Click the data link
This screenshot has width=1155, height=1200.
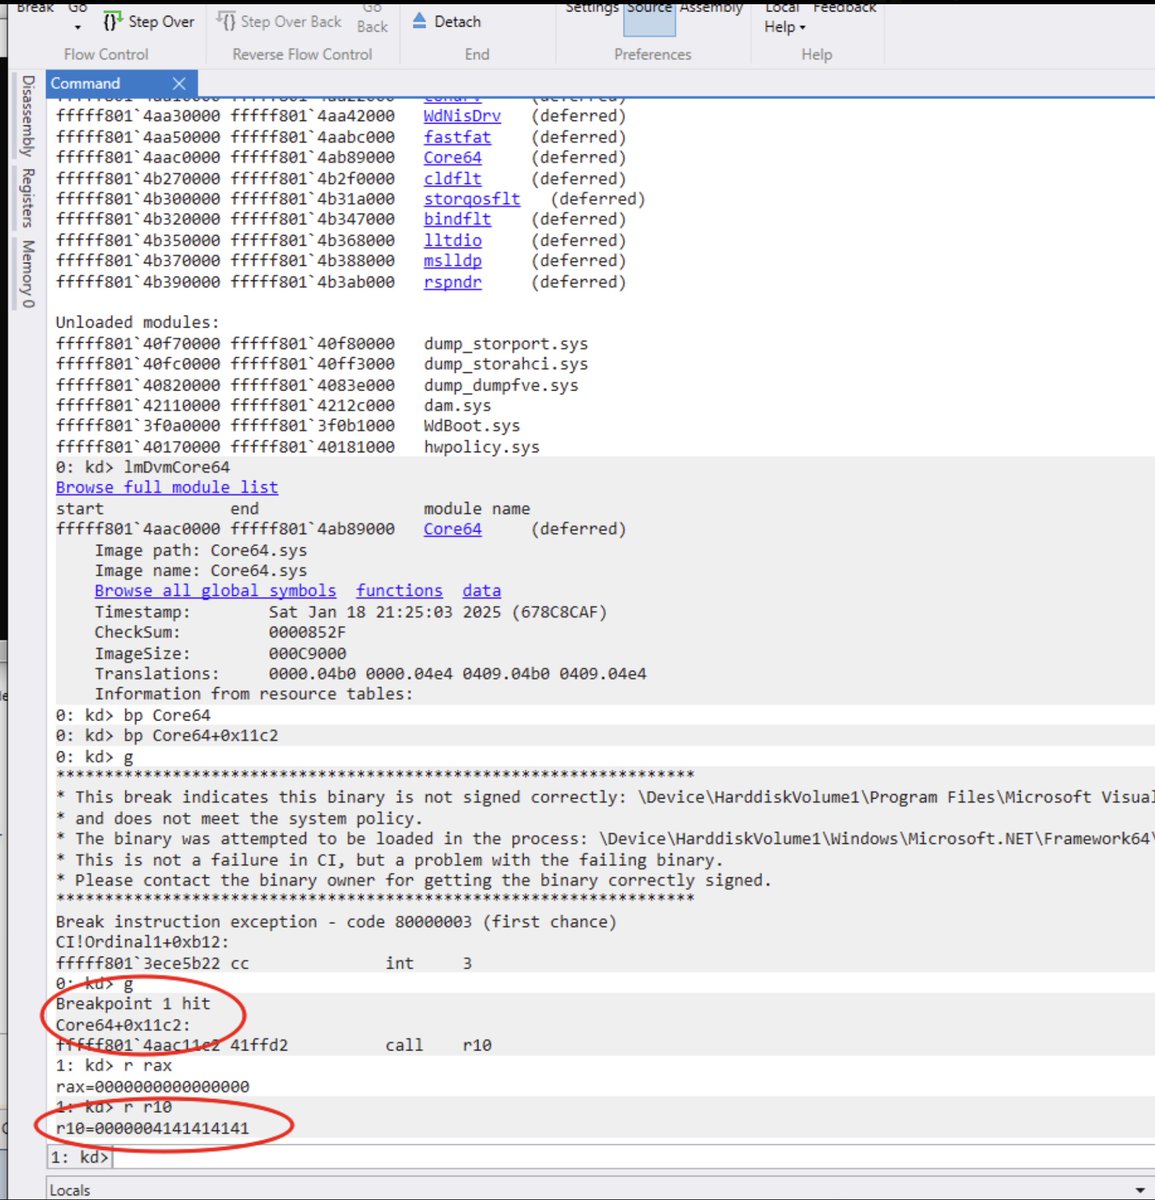point(482,591)
